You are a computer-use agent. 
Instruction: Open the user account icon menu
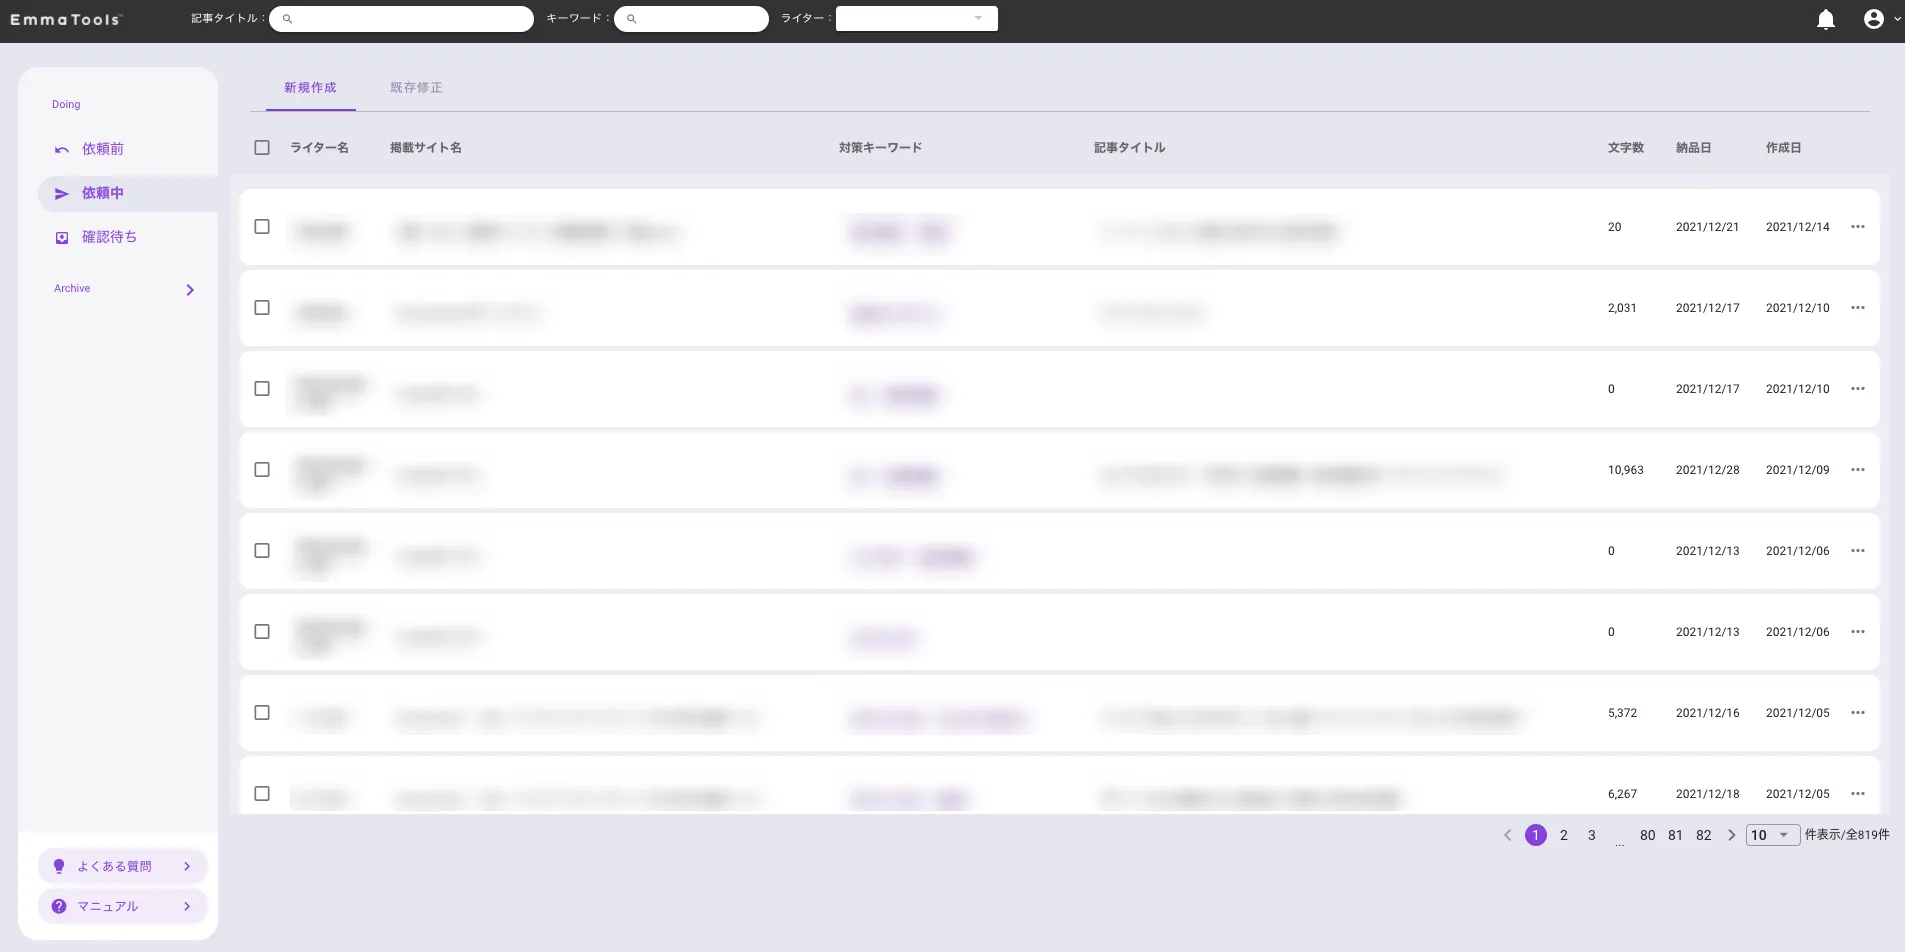(1874, 19)
